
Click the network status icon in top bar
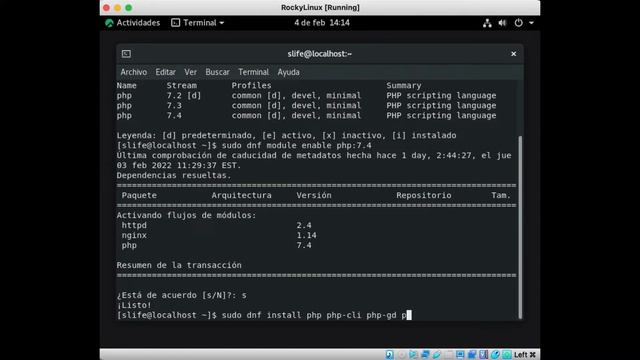click(x=487, y=23)
